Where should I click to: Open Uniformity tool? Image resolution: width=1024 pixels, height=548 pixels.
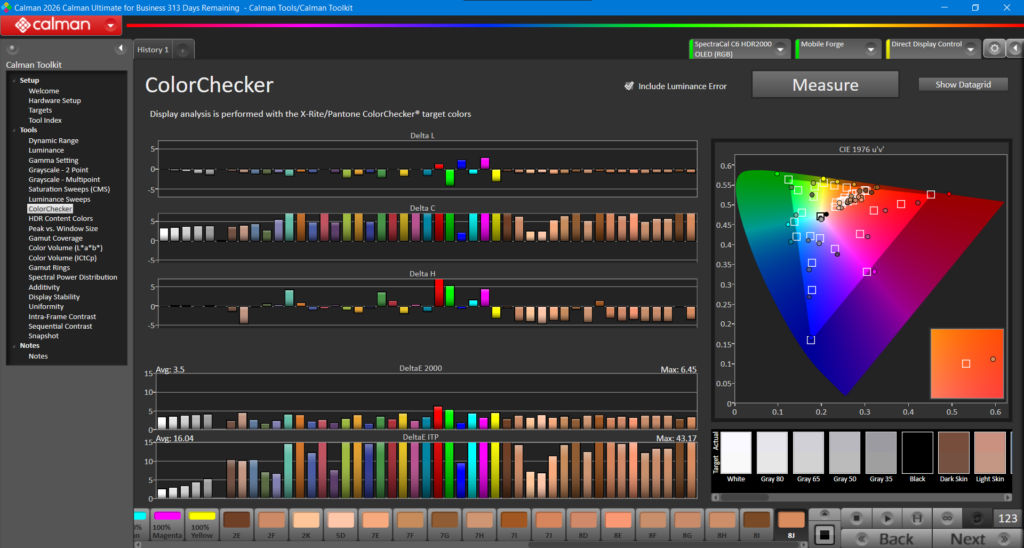click(46, 306)
